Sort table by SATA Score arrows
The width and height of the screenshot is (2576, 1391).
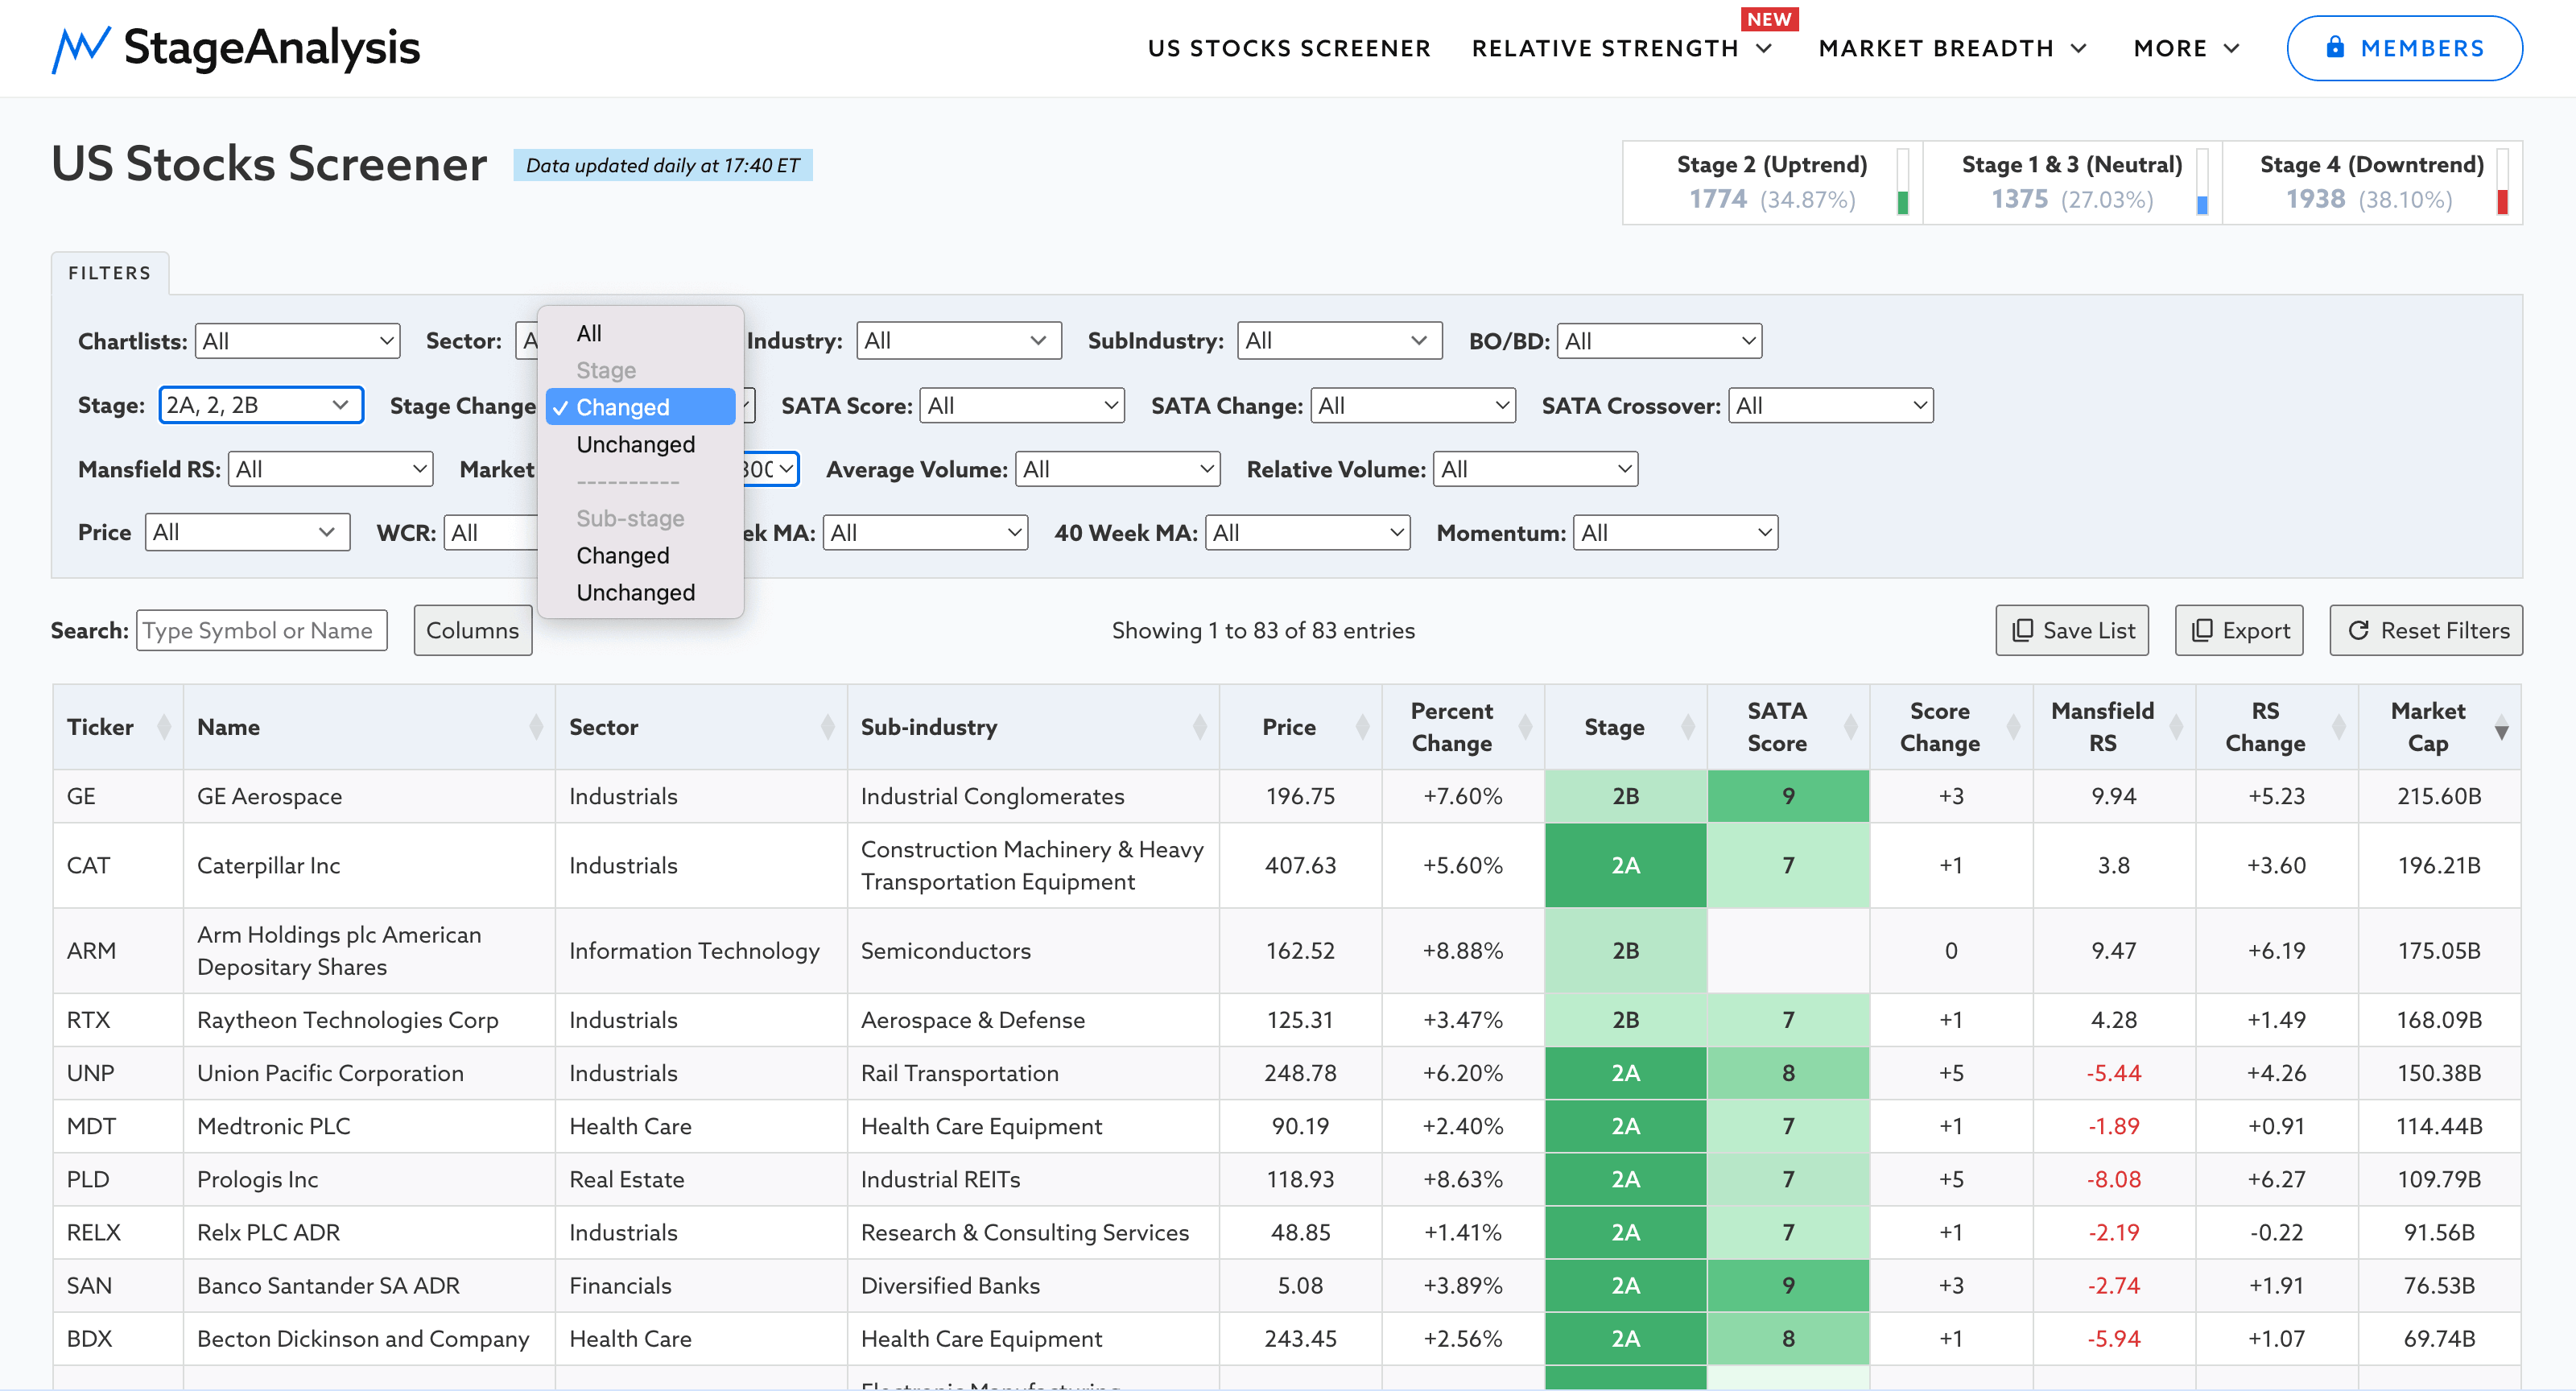pos(1850,727)
